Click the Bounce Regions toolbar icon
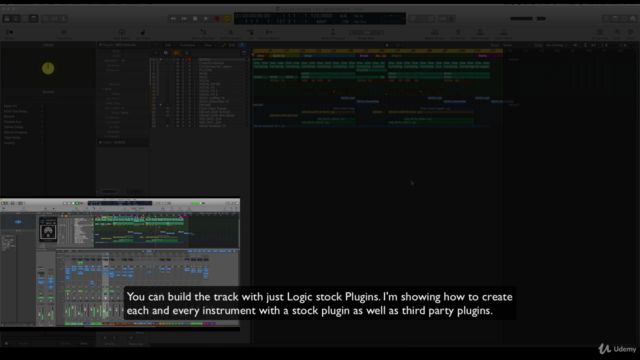Screen dimensions: 640x360 269,32
